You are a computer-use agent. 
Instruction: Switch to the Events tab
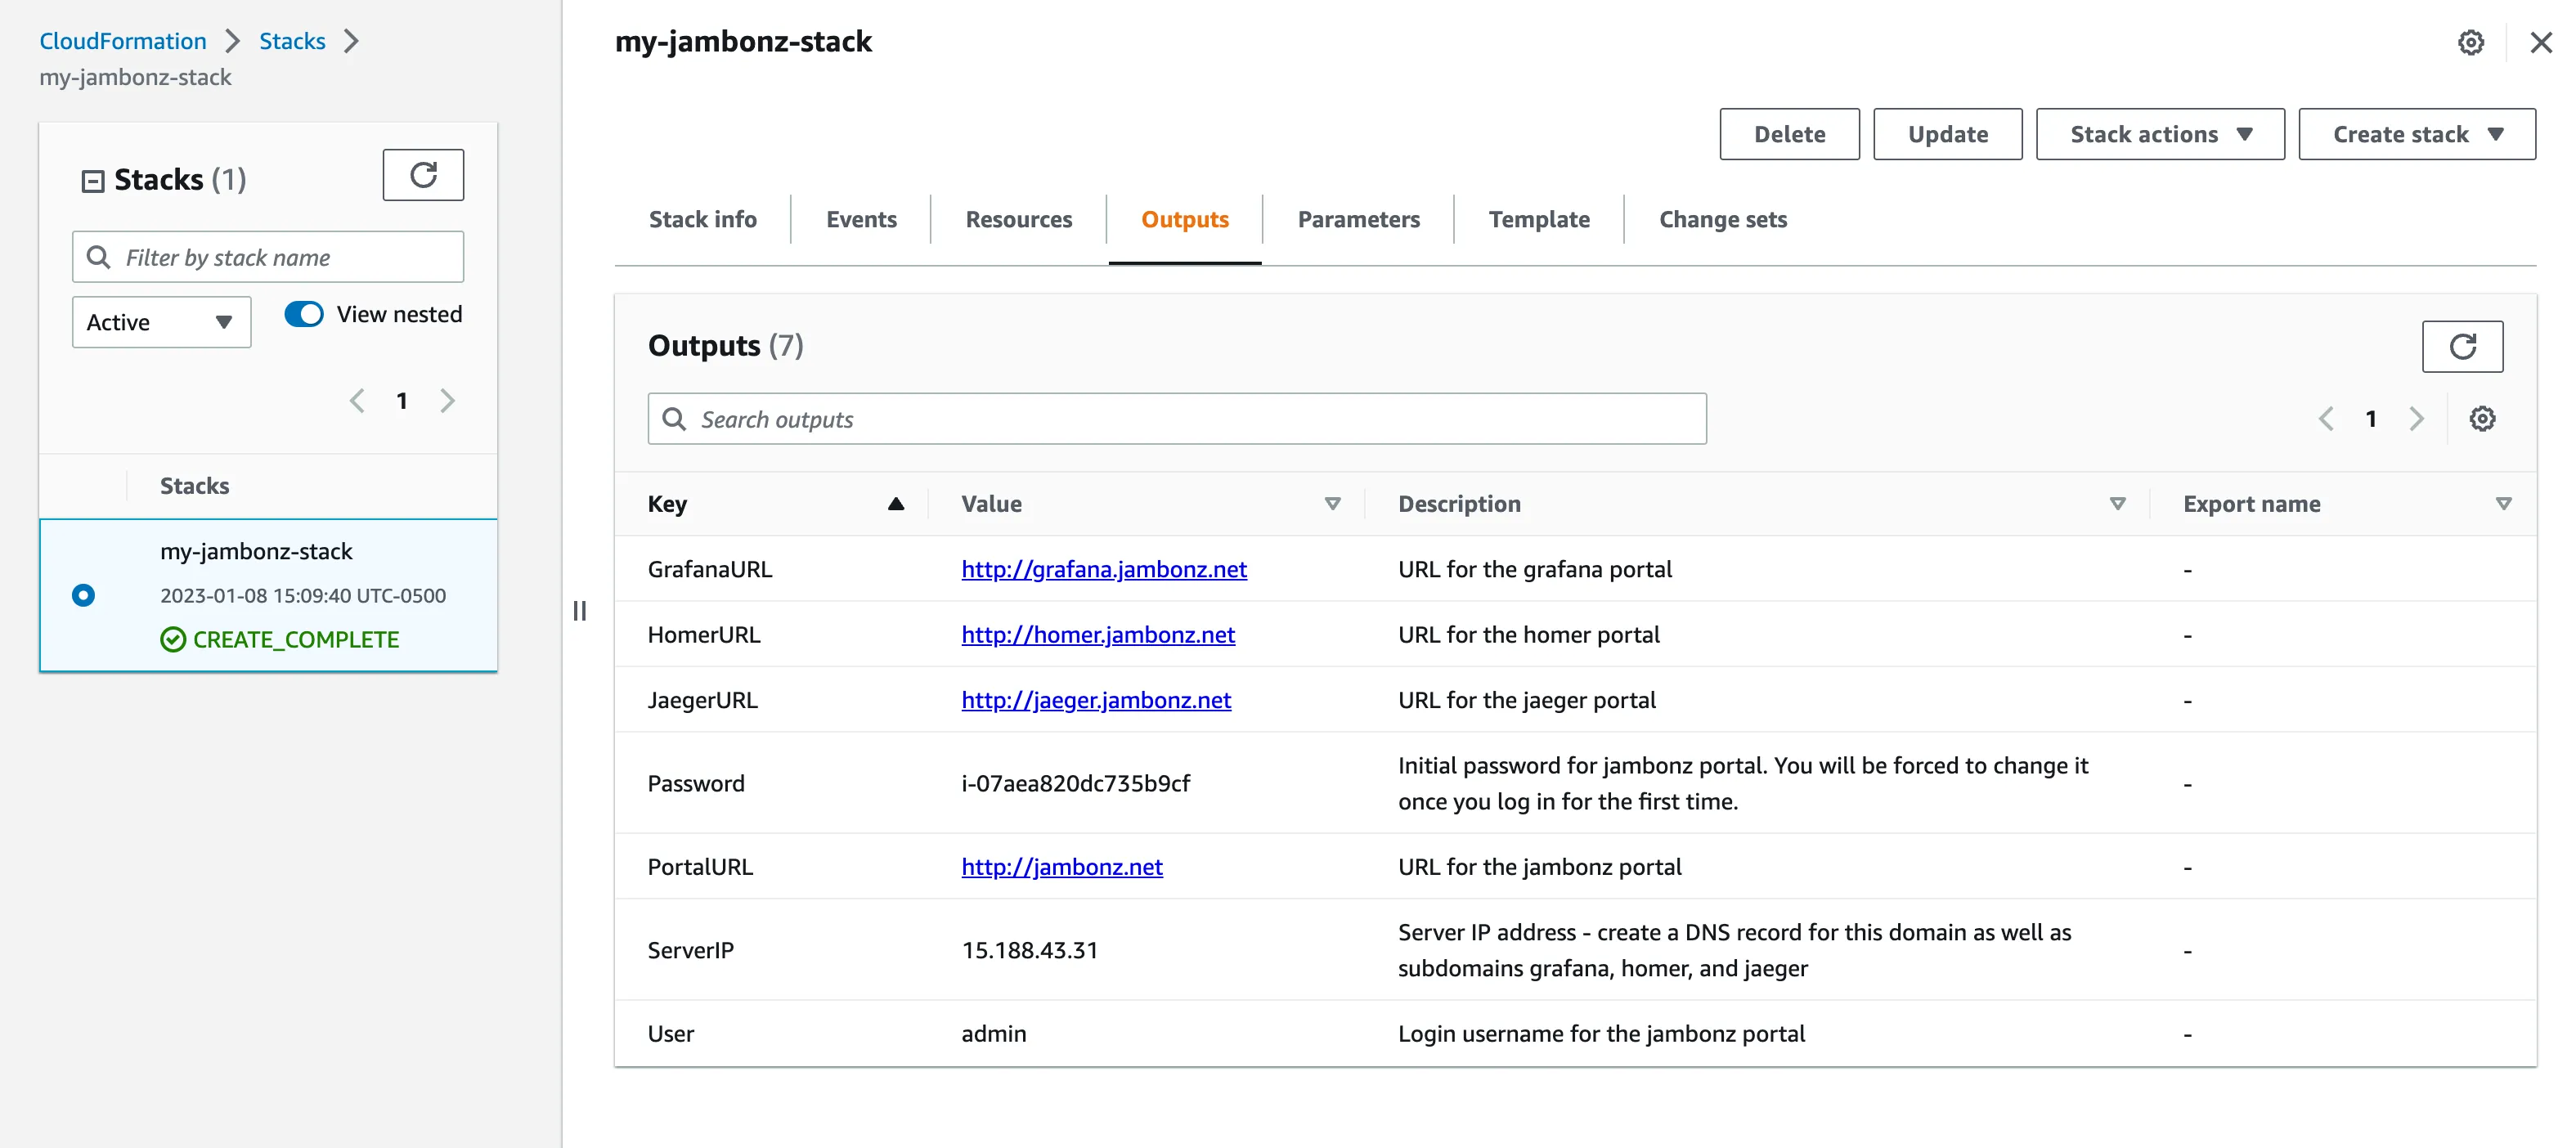(x=861, y=219)
